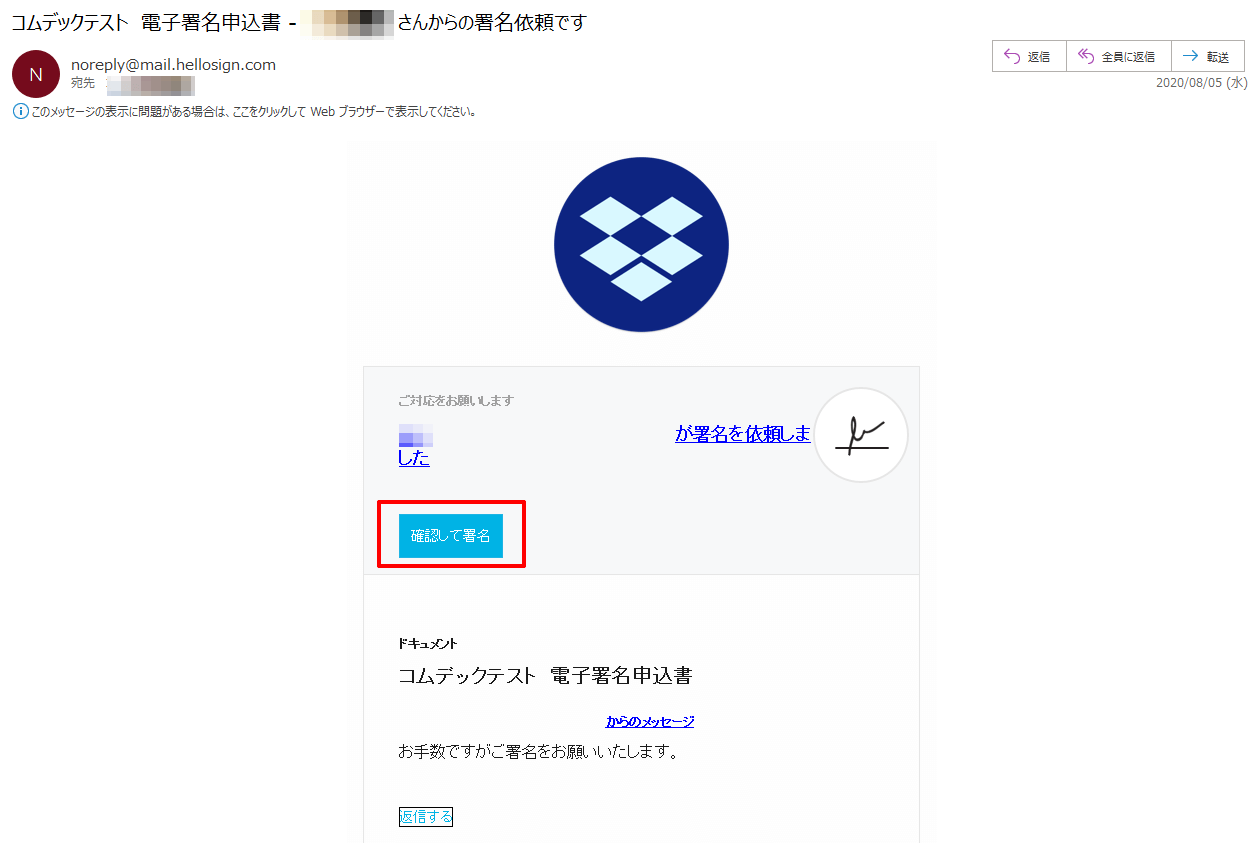Click the 返信 reply button
Screen dimensions: 1248x843
(1029, 57)
